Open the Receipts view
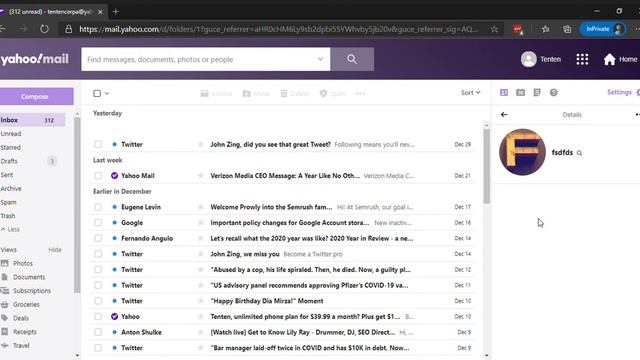Viewport: 640px width, 360px height. point(24,332)
